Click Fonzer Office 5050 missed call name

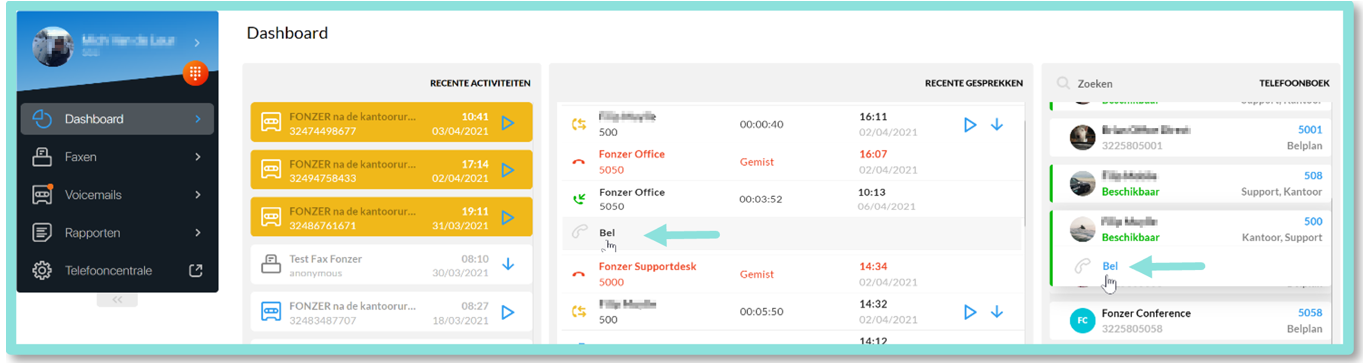(x=631, y=154)
